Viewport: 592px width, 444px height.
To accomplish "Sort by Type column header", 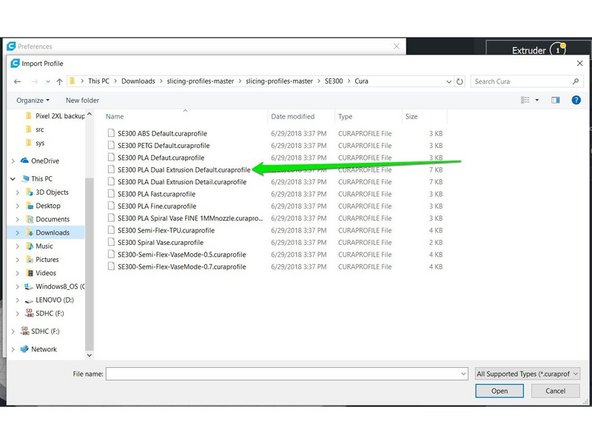I will 345,117.
